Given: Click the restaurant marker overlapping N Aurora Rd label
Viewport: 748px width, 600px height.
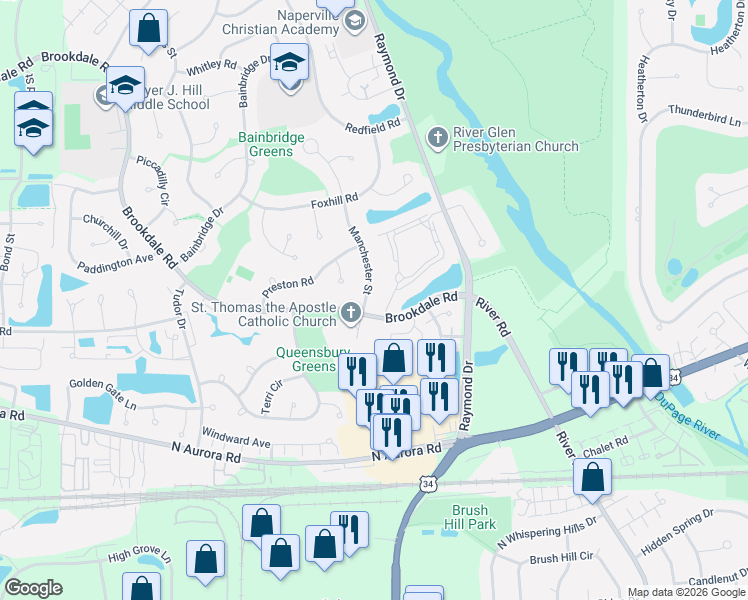Looking at the screenshot, I should (x=392, y=435).
